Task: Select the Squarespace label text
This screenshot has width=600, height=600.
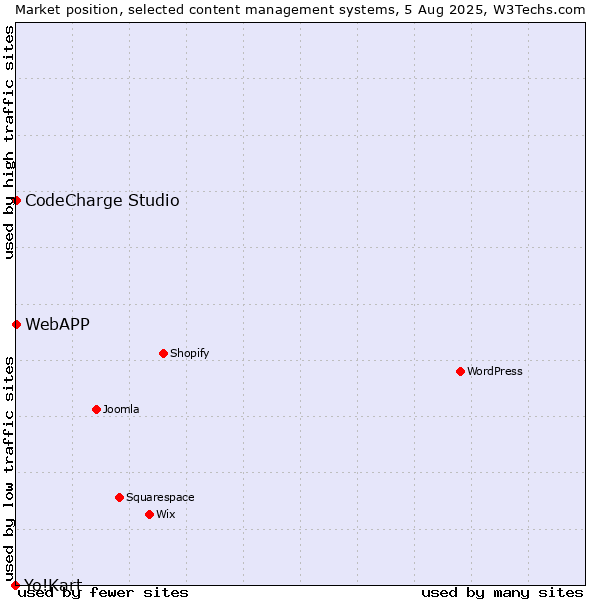Action: pyautogui.click(x=160, y=497)
